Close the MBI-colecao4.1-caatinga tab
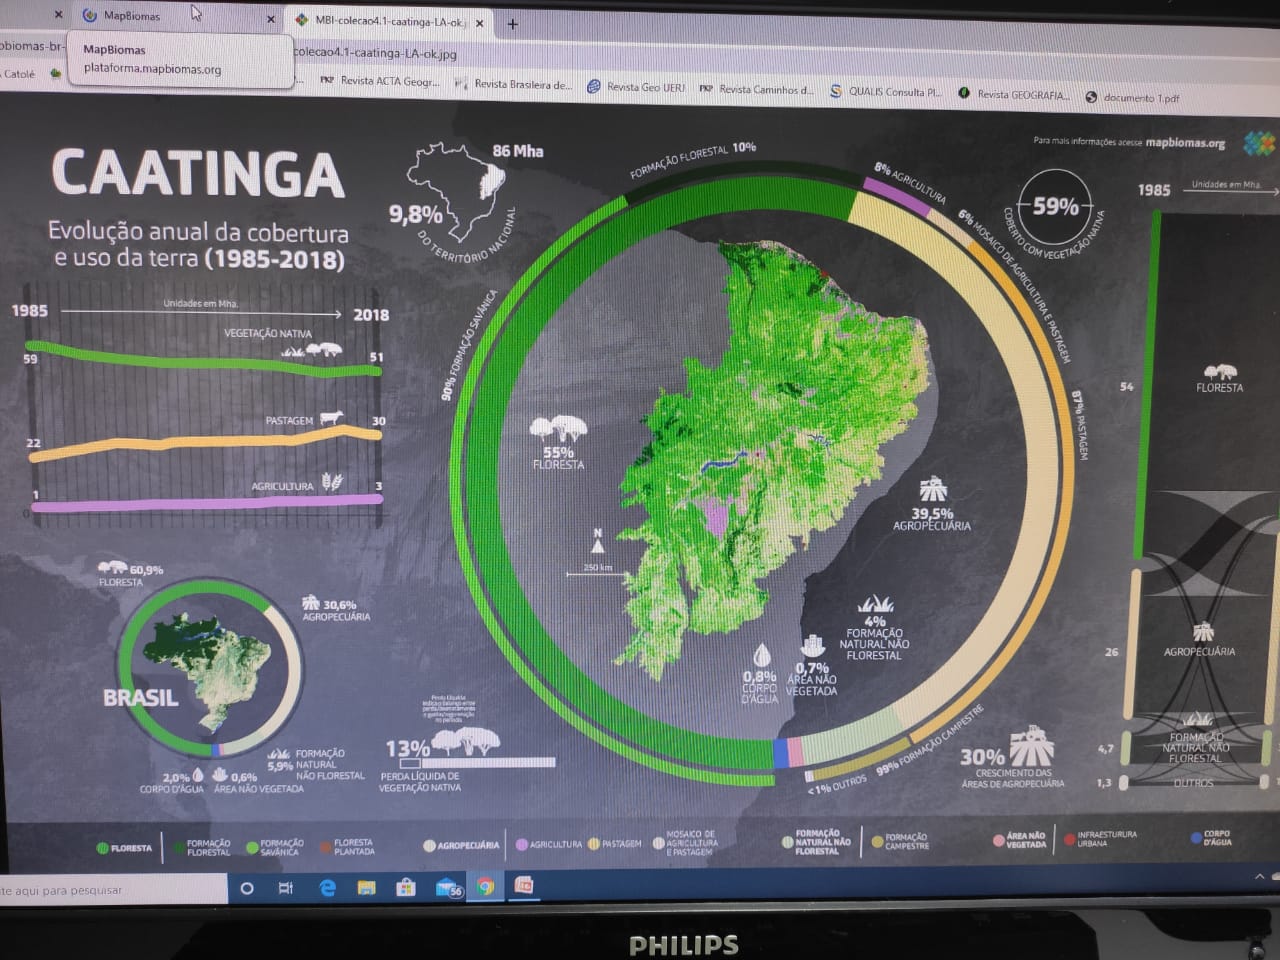Screen dimensions: 1280x960 coord(479,23)
